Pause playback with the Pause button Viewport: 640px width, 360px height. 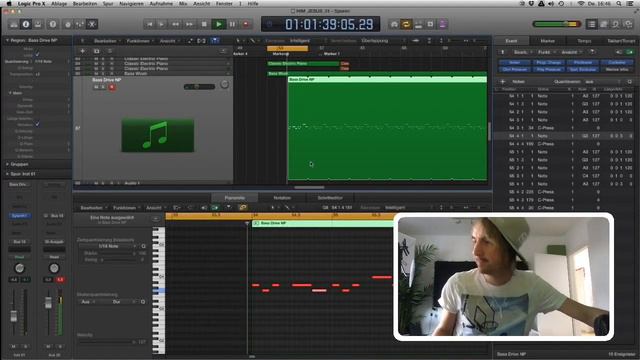(x=232, y=24)
